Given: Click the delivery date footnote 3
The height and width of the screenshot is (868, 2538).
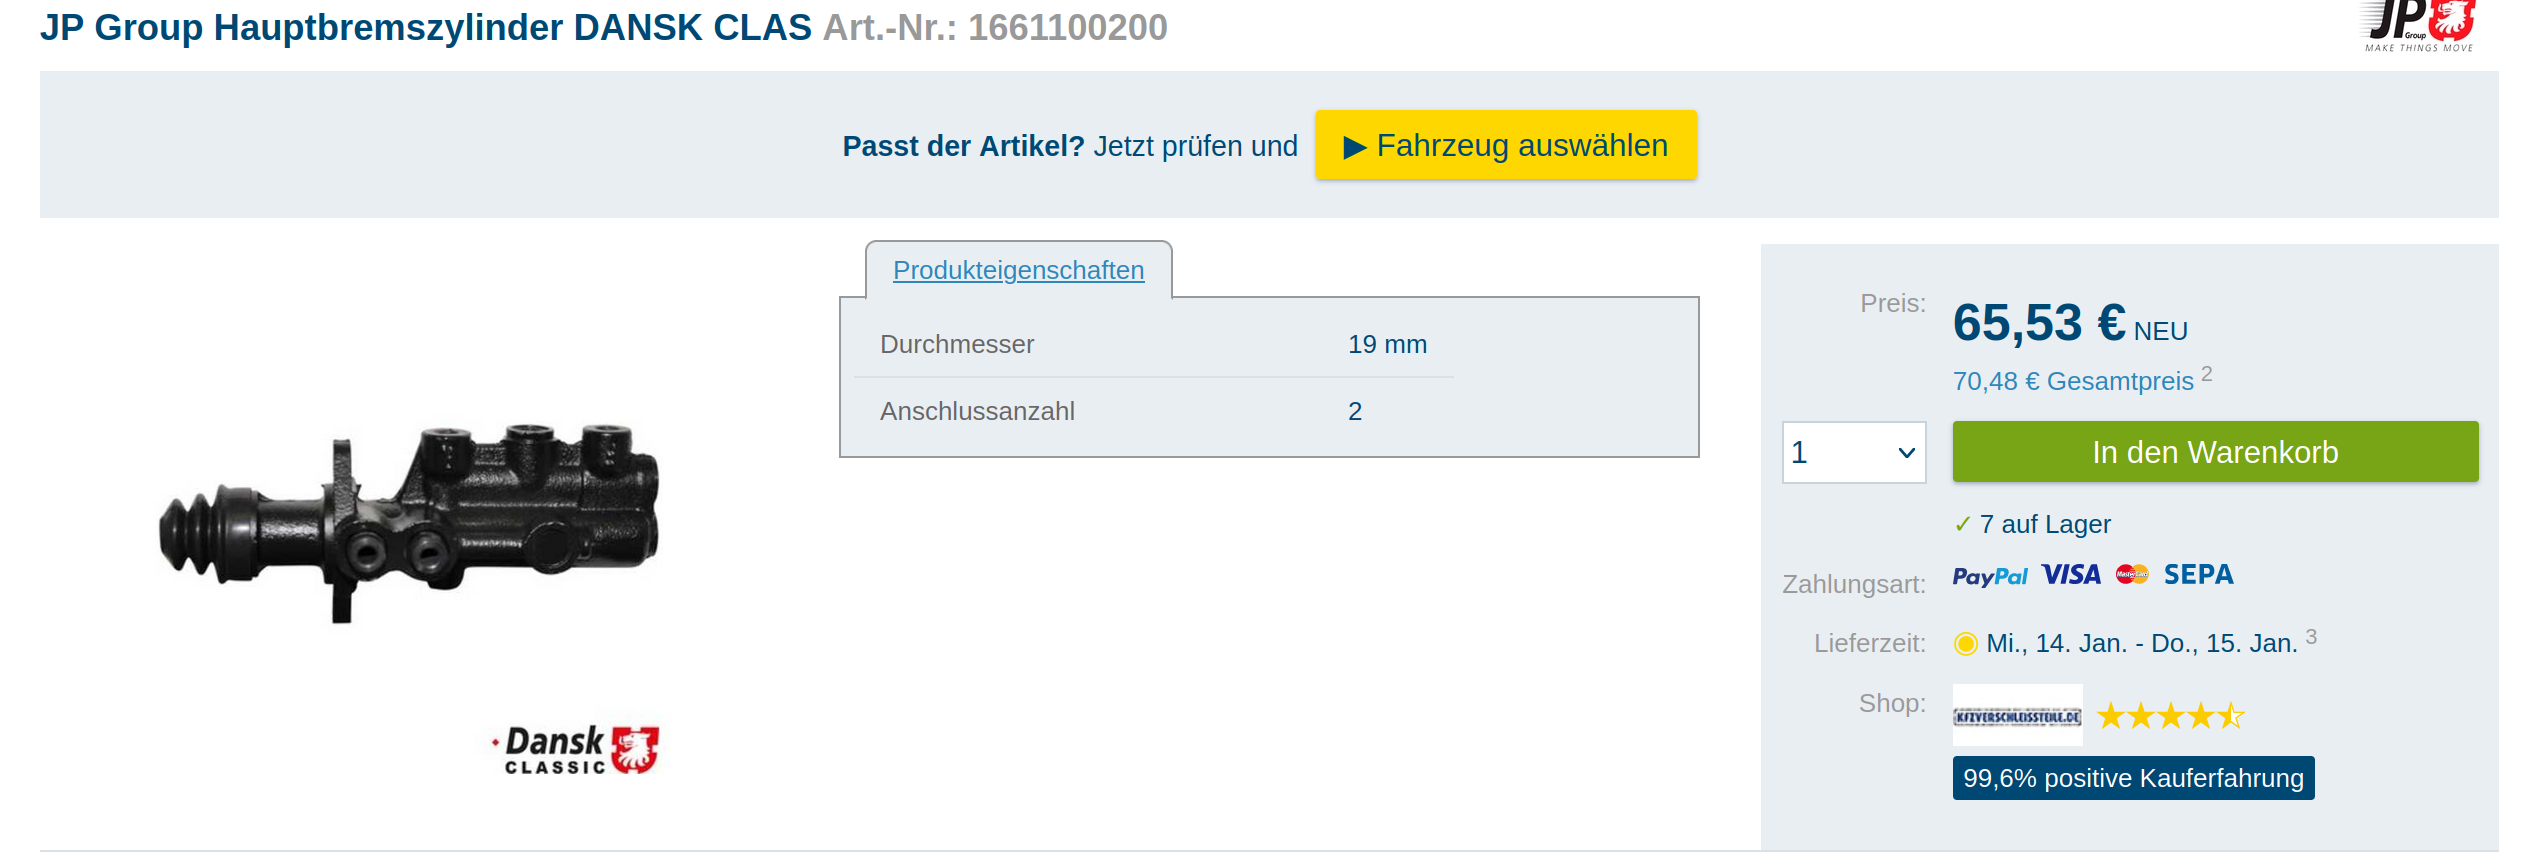Looking at the screenshot, I should (x=2310, y=637).
